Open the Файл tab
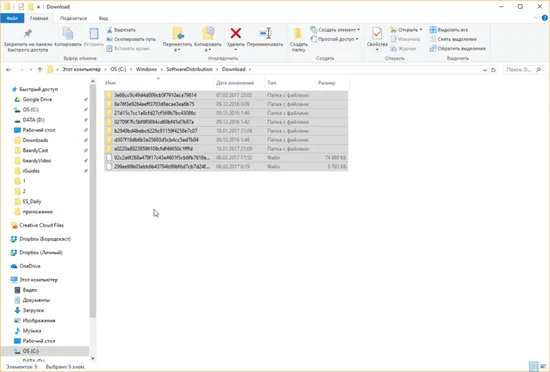Screen dimensions: 550x372 point(12,18)
